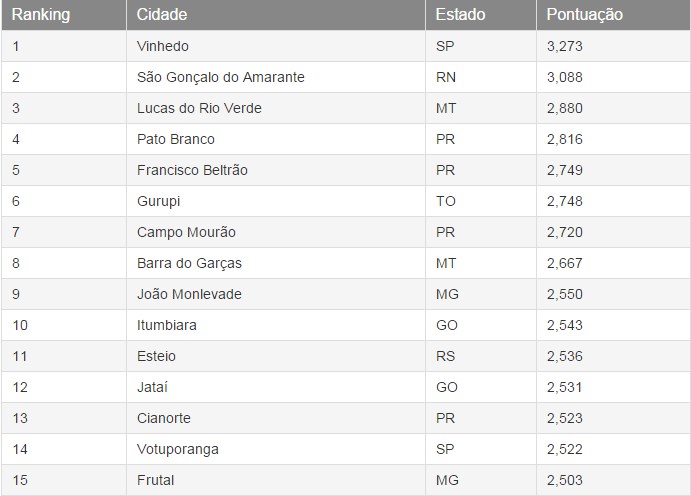Select Barra do Garças entry
691x496 pixels.
coord(276,263)
